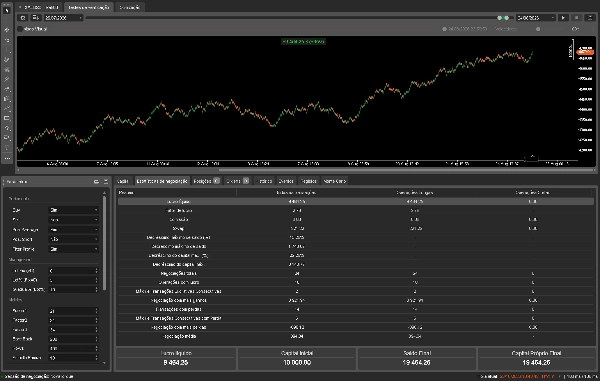This screenshot has width=600, height=381.
Task: Open backtesting settings icon beside start date
Action: coord(23,18)
